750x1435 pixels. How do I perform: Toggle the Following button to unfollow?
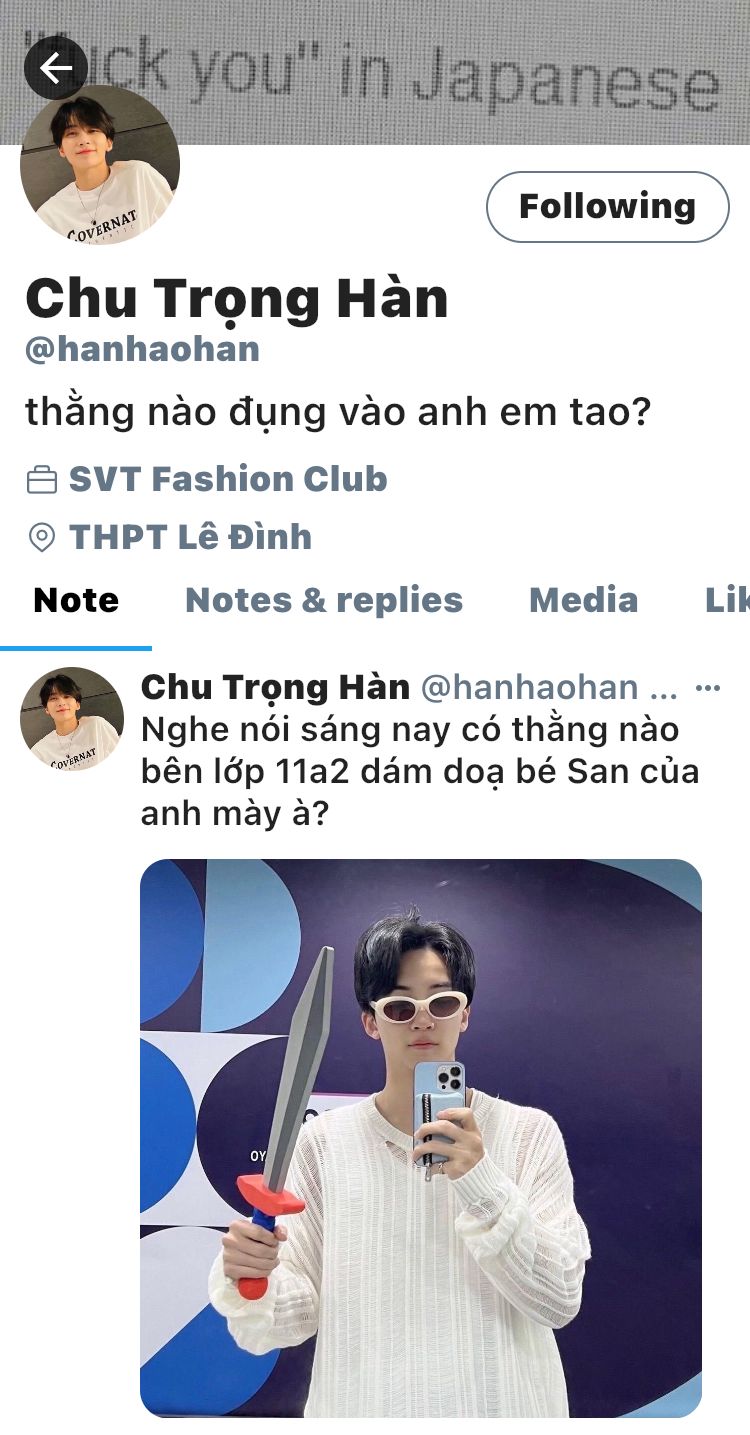(608, 207)
